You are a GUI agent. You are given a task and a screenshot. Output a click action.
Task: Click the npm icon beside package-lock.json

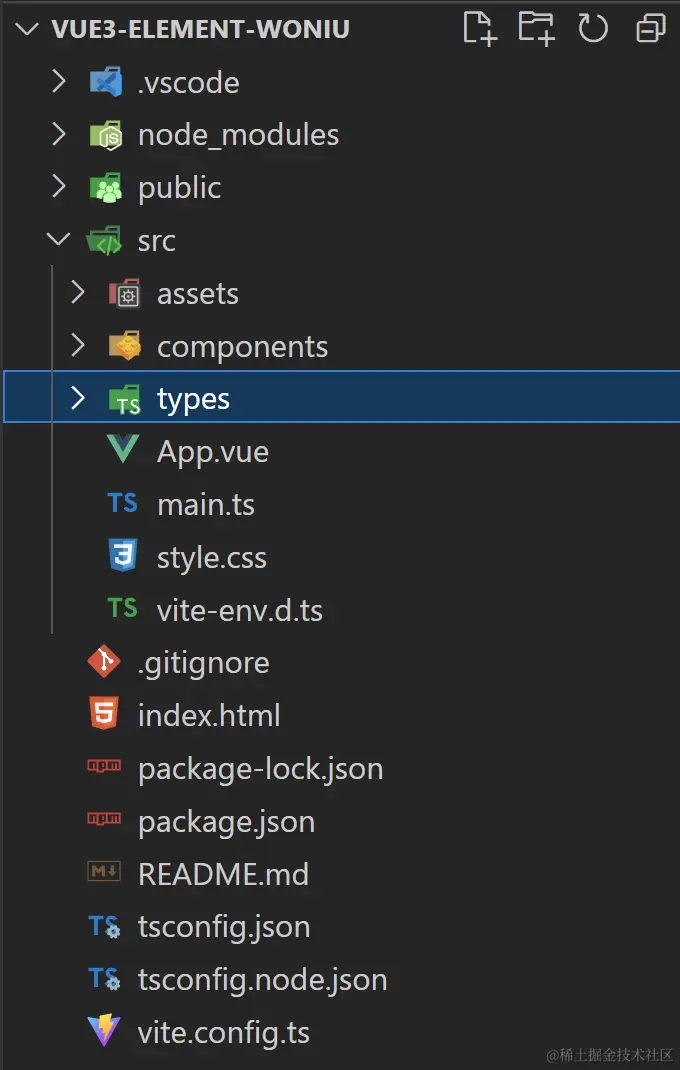tap(104, 766)
